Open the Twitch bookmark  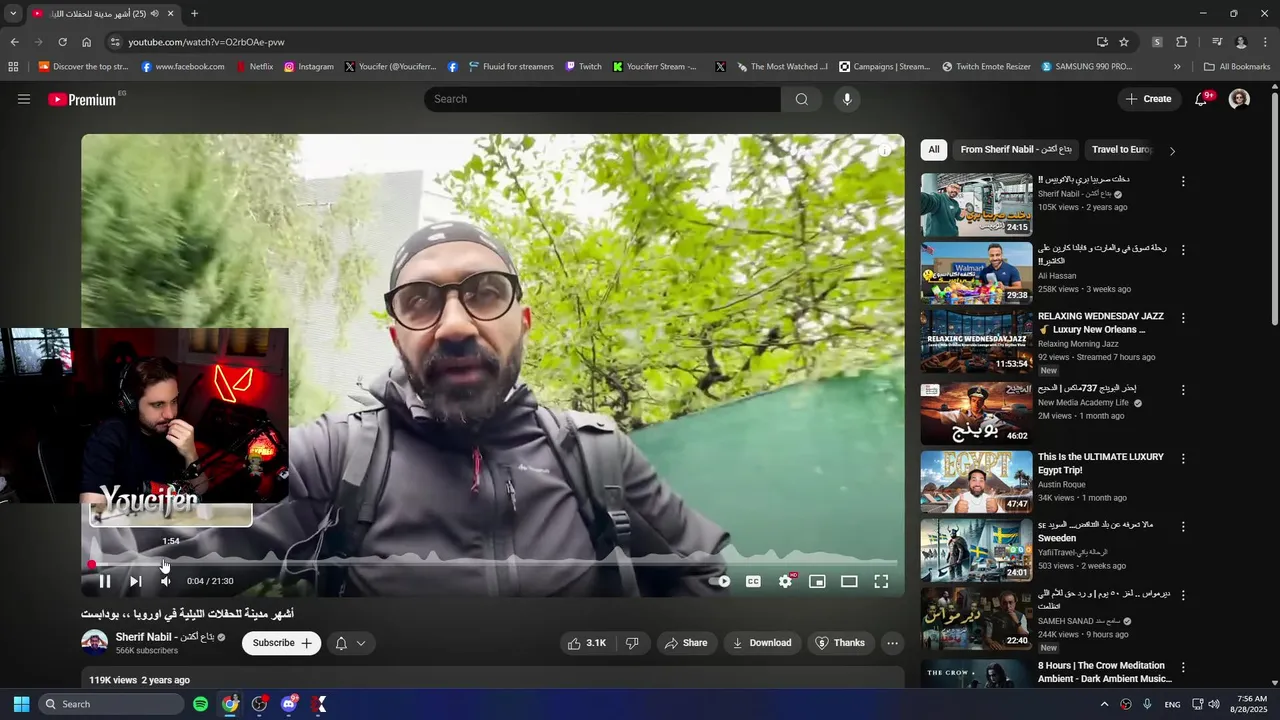click(583, 67)
